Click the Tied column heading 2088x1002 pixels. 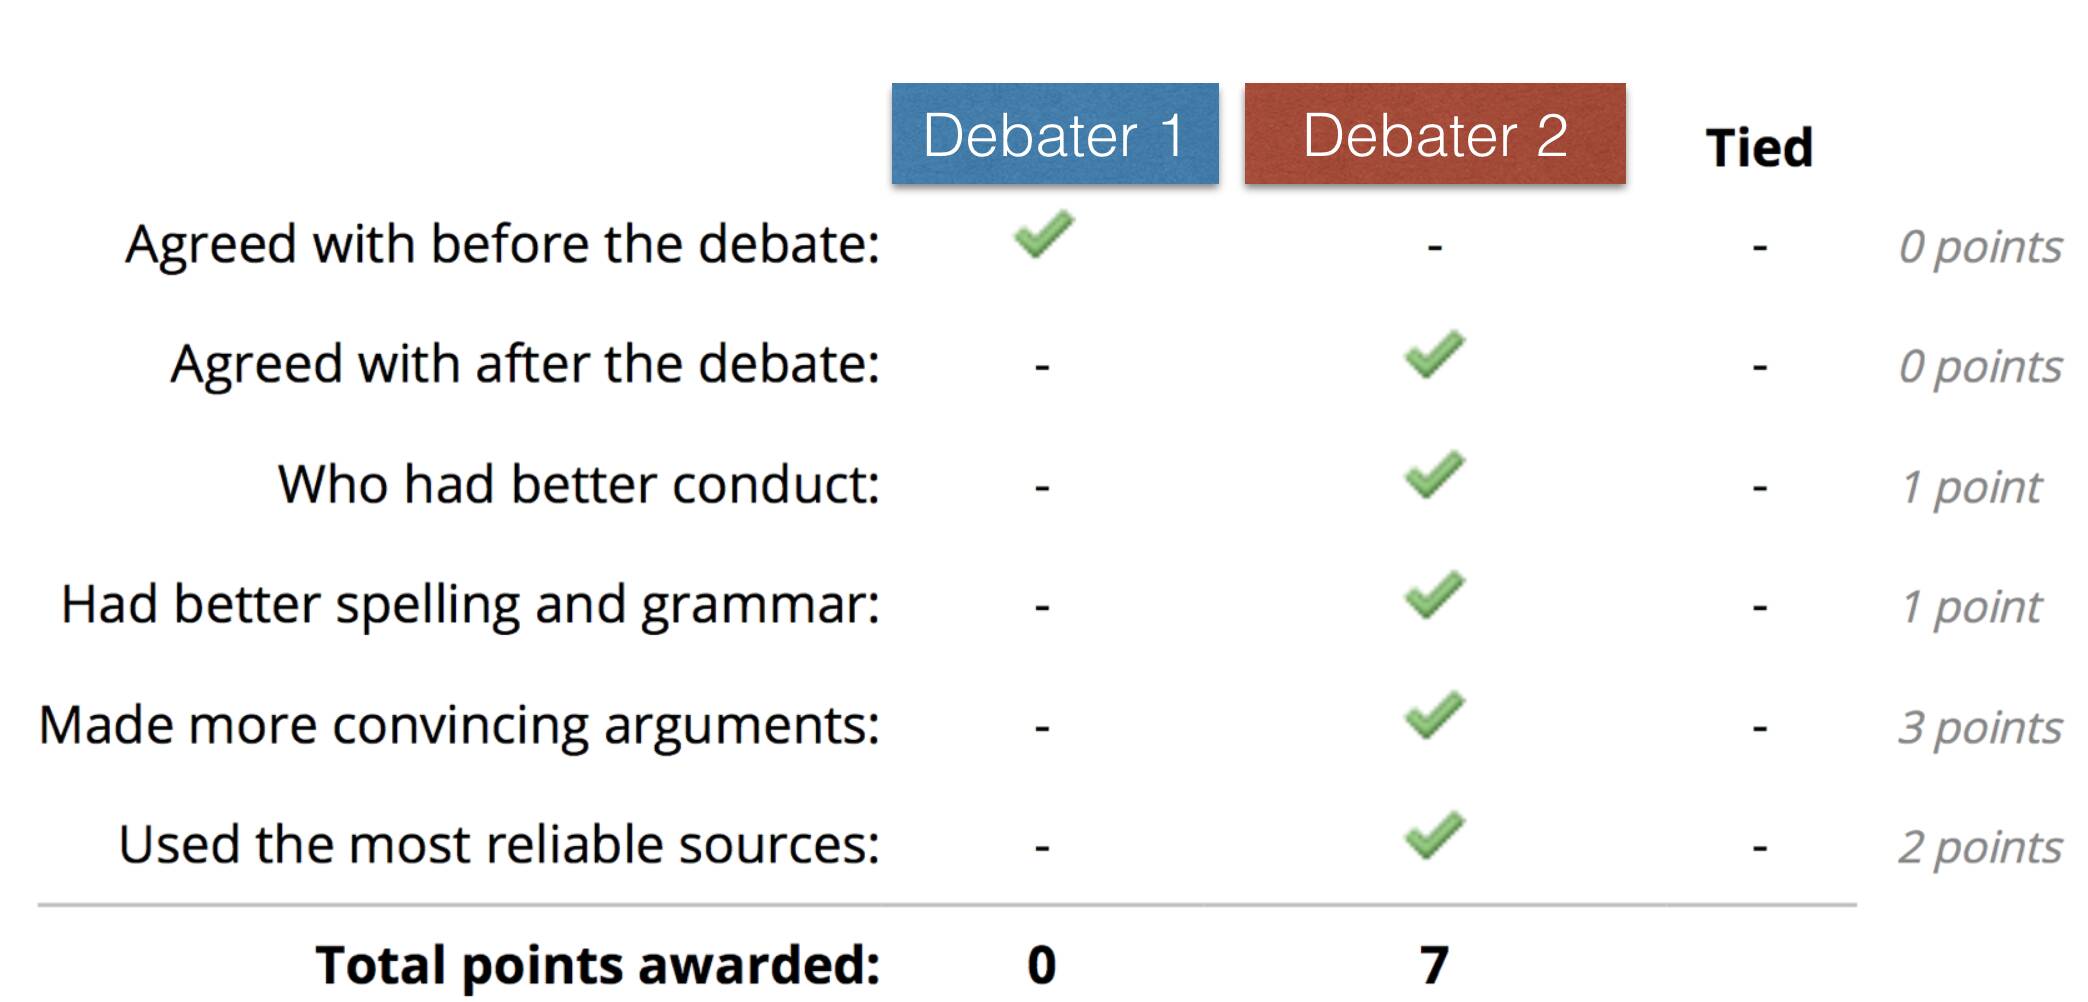[x=1759, y=147]
